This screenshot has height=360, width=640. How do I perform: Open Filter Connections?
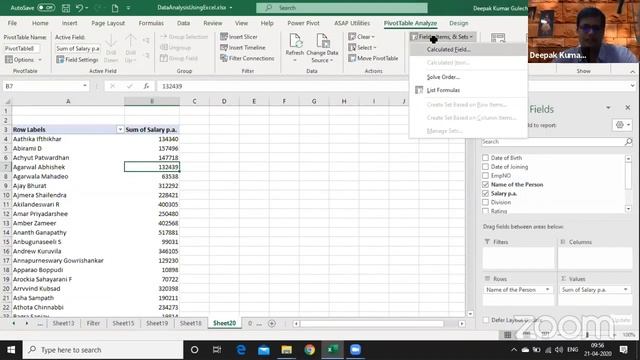(x=247, y=58)
